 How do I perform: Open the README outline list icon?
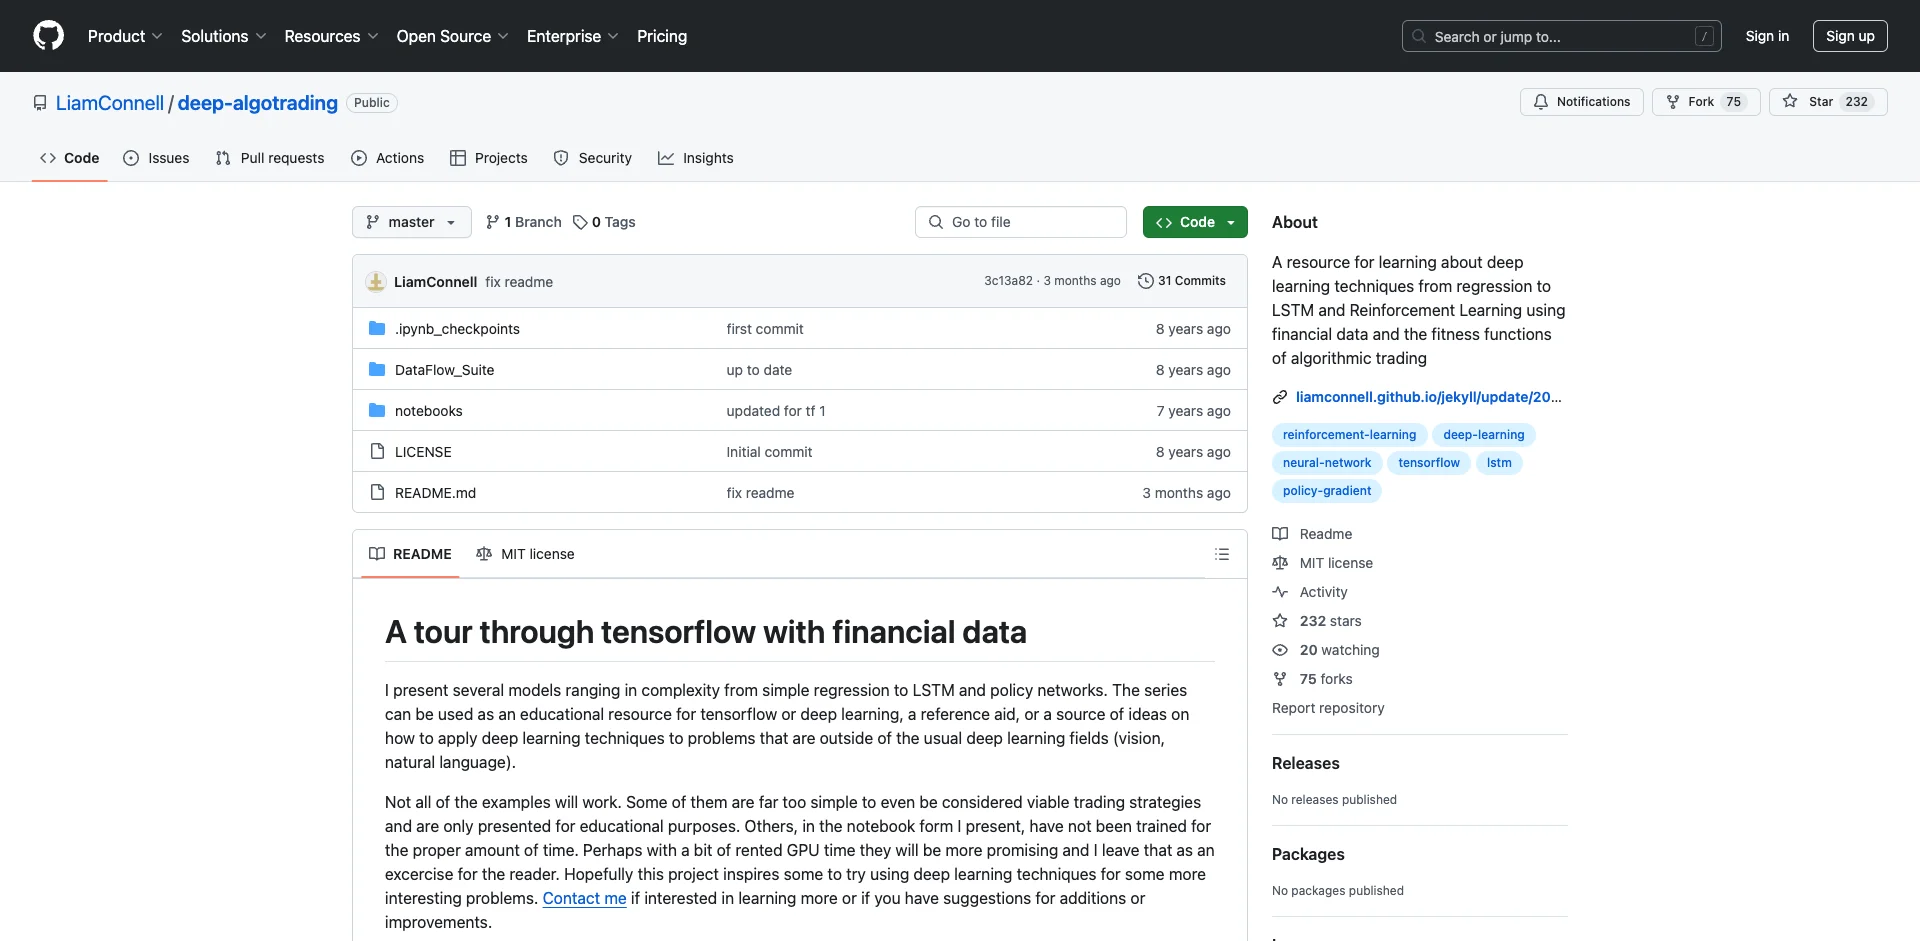click(x=1222, y=554)
